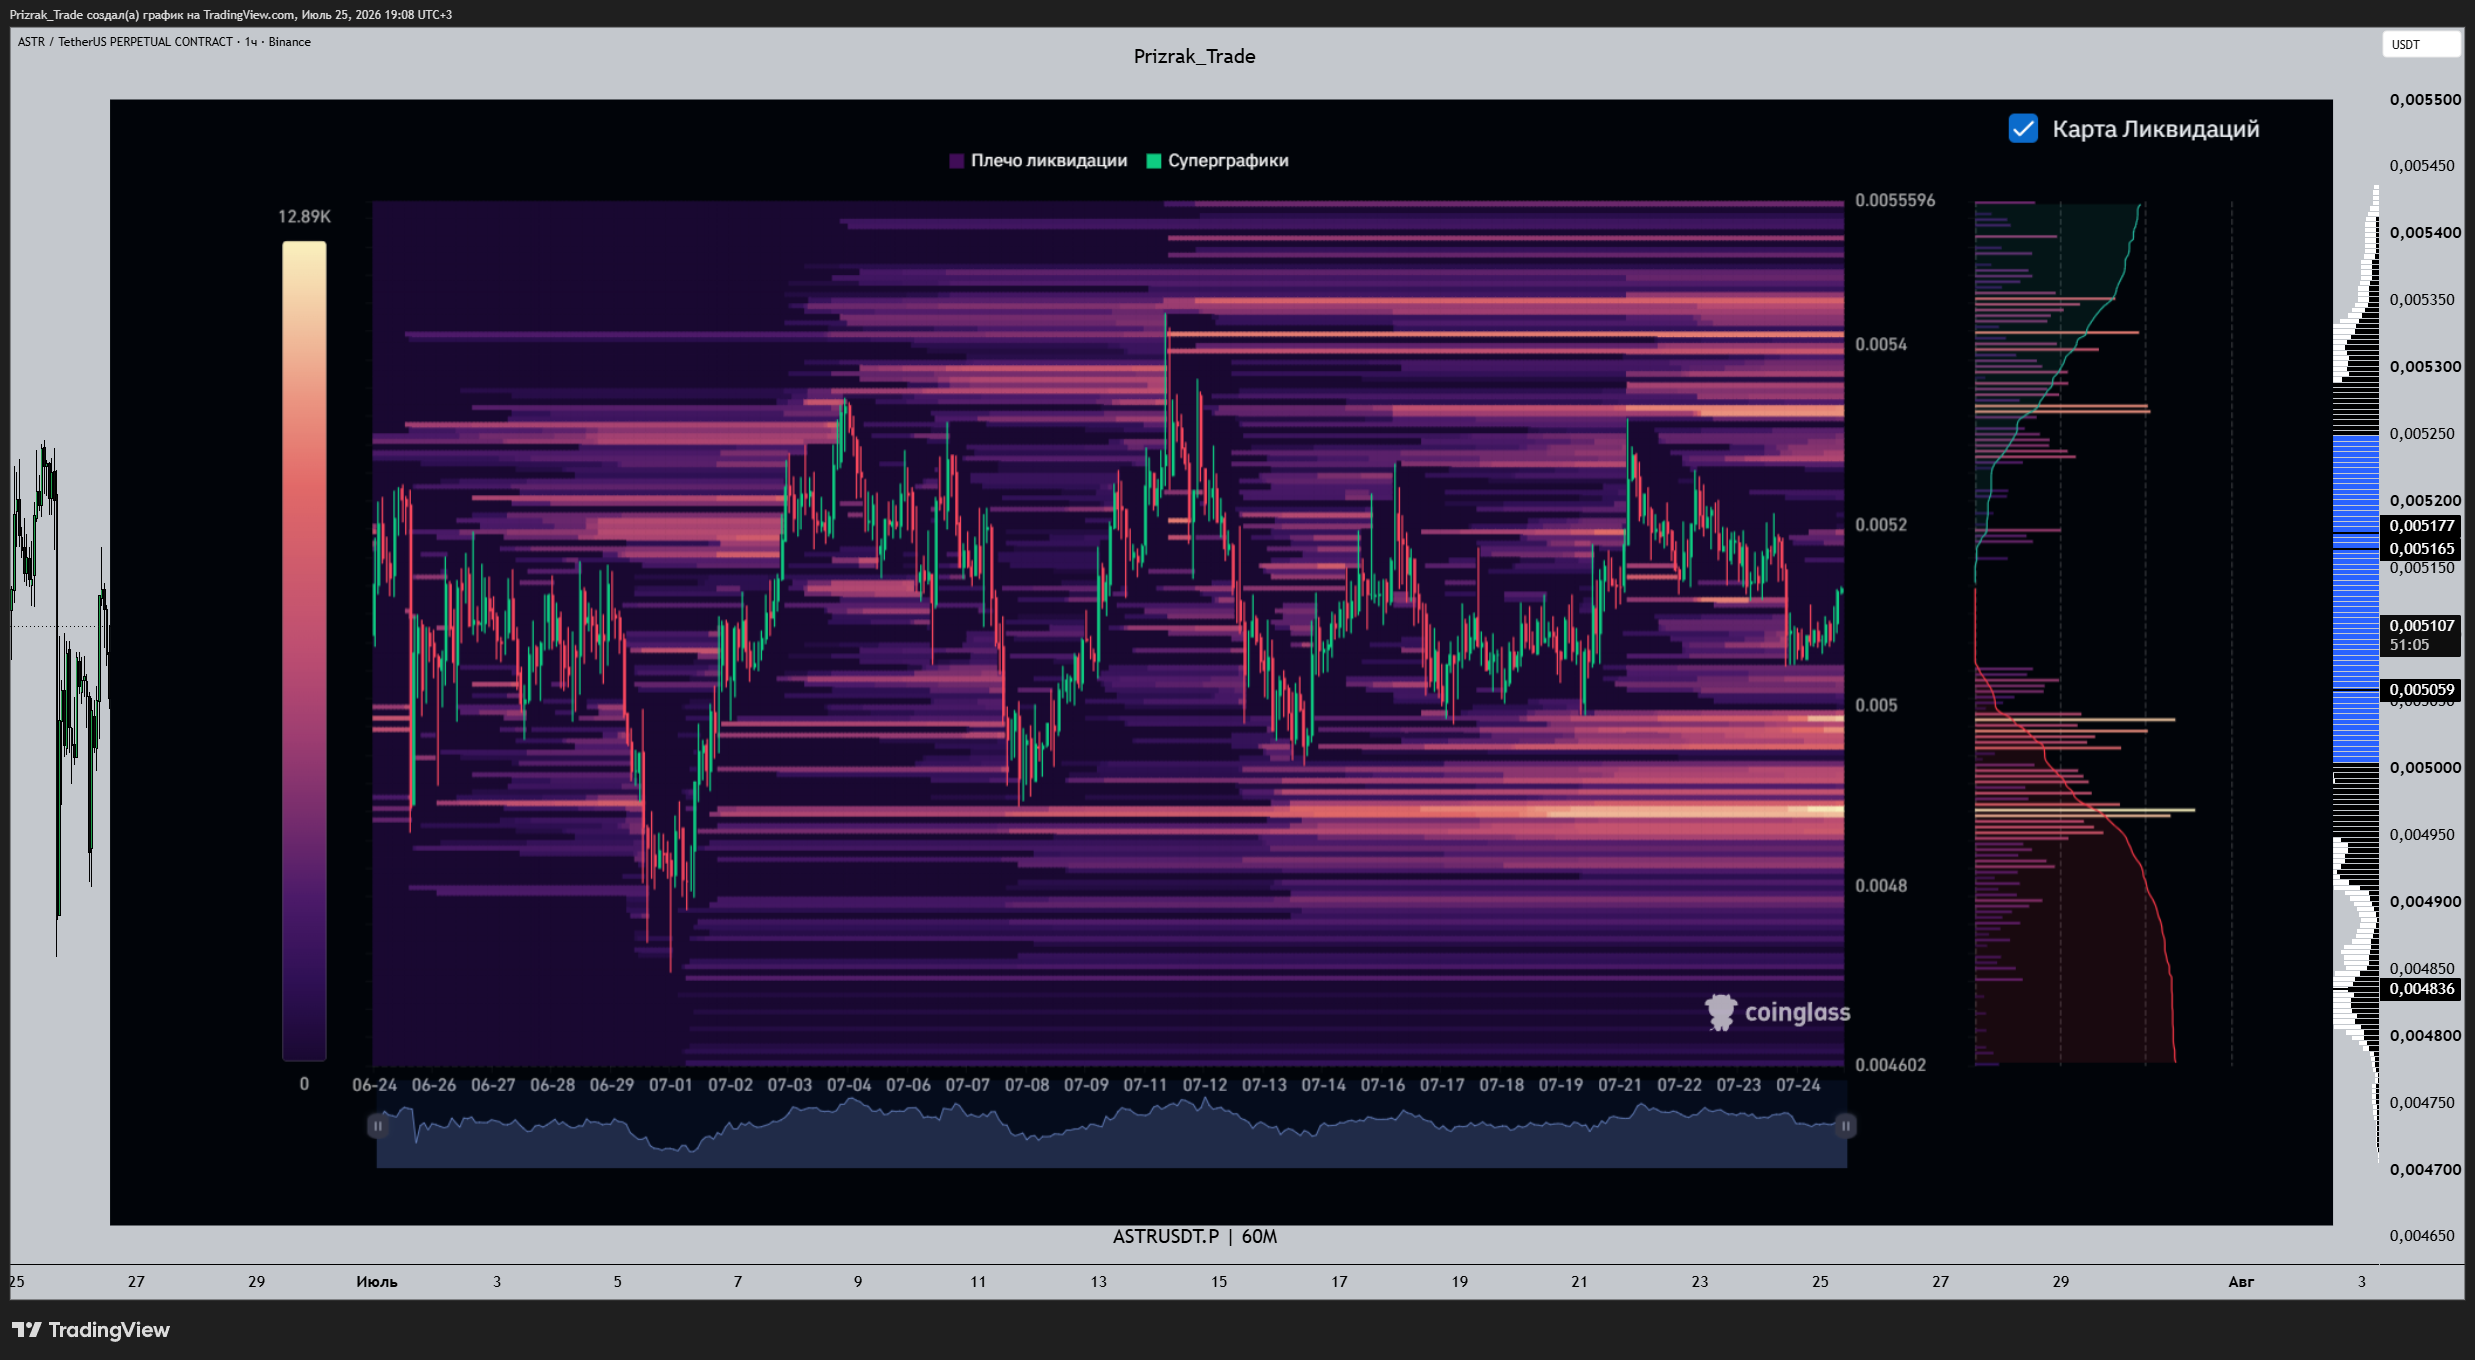This screenshot has width=2475, height=1360.
Task: Click the ASTRUSDT.P | 60M label
Action: (1195, 1237)
